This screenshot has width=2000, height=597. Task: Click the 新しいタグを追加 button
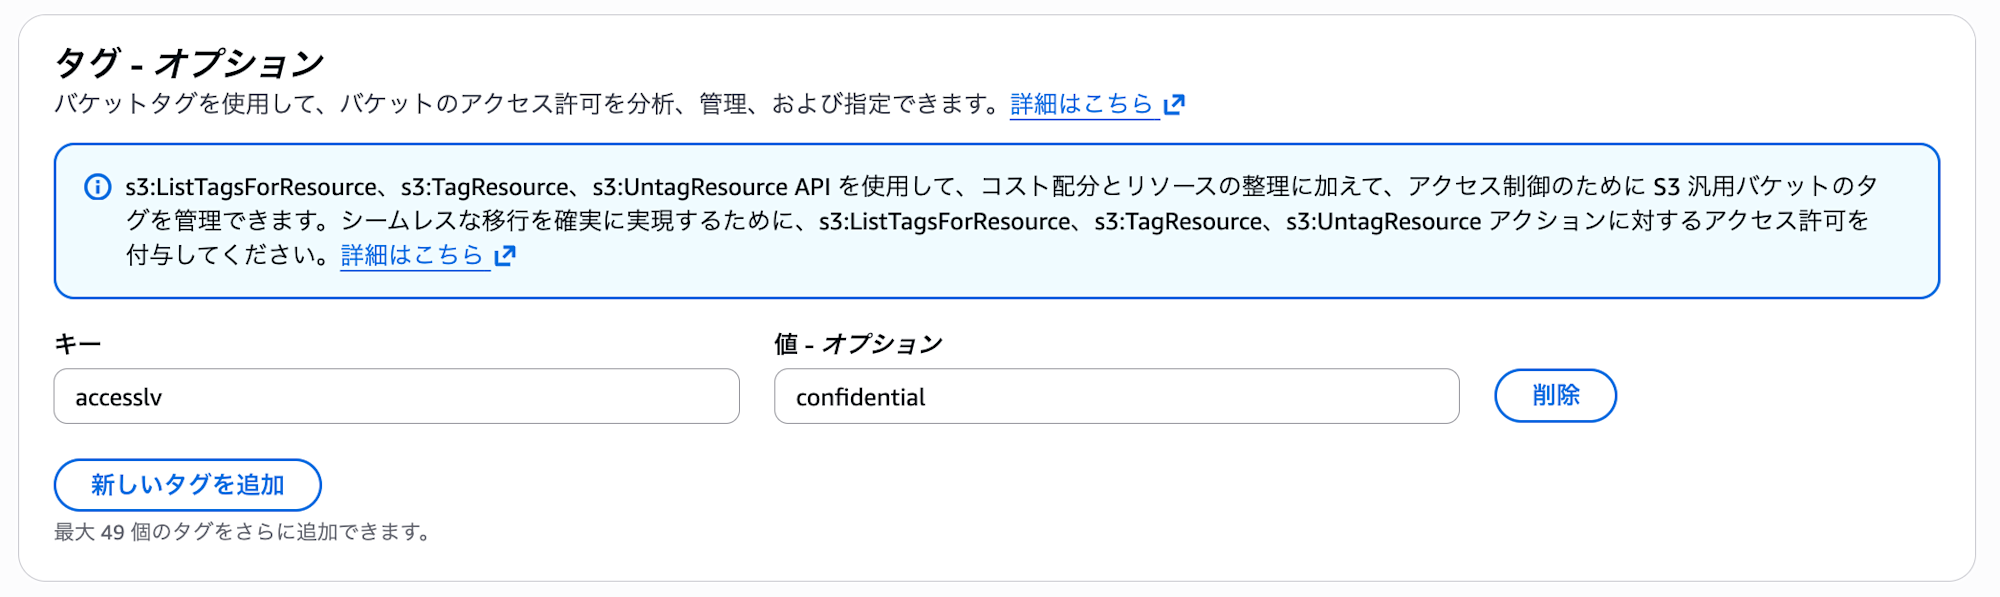188,485
